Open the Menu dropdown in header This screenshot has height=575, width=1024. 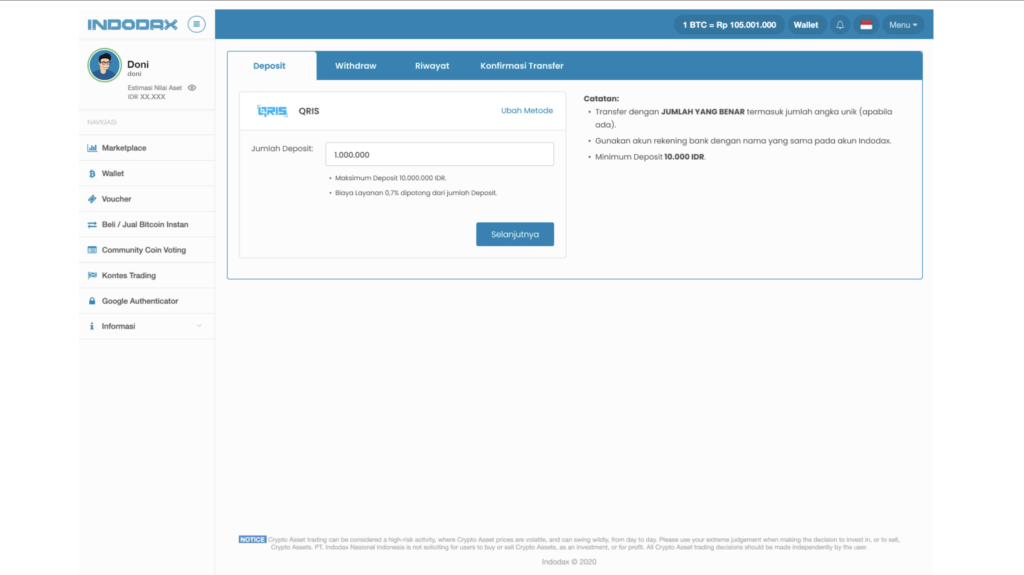(902, 25)
